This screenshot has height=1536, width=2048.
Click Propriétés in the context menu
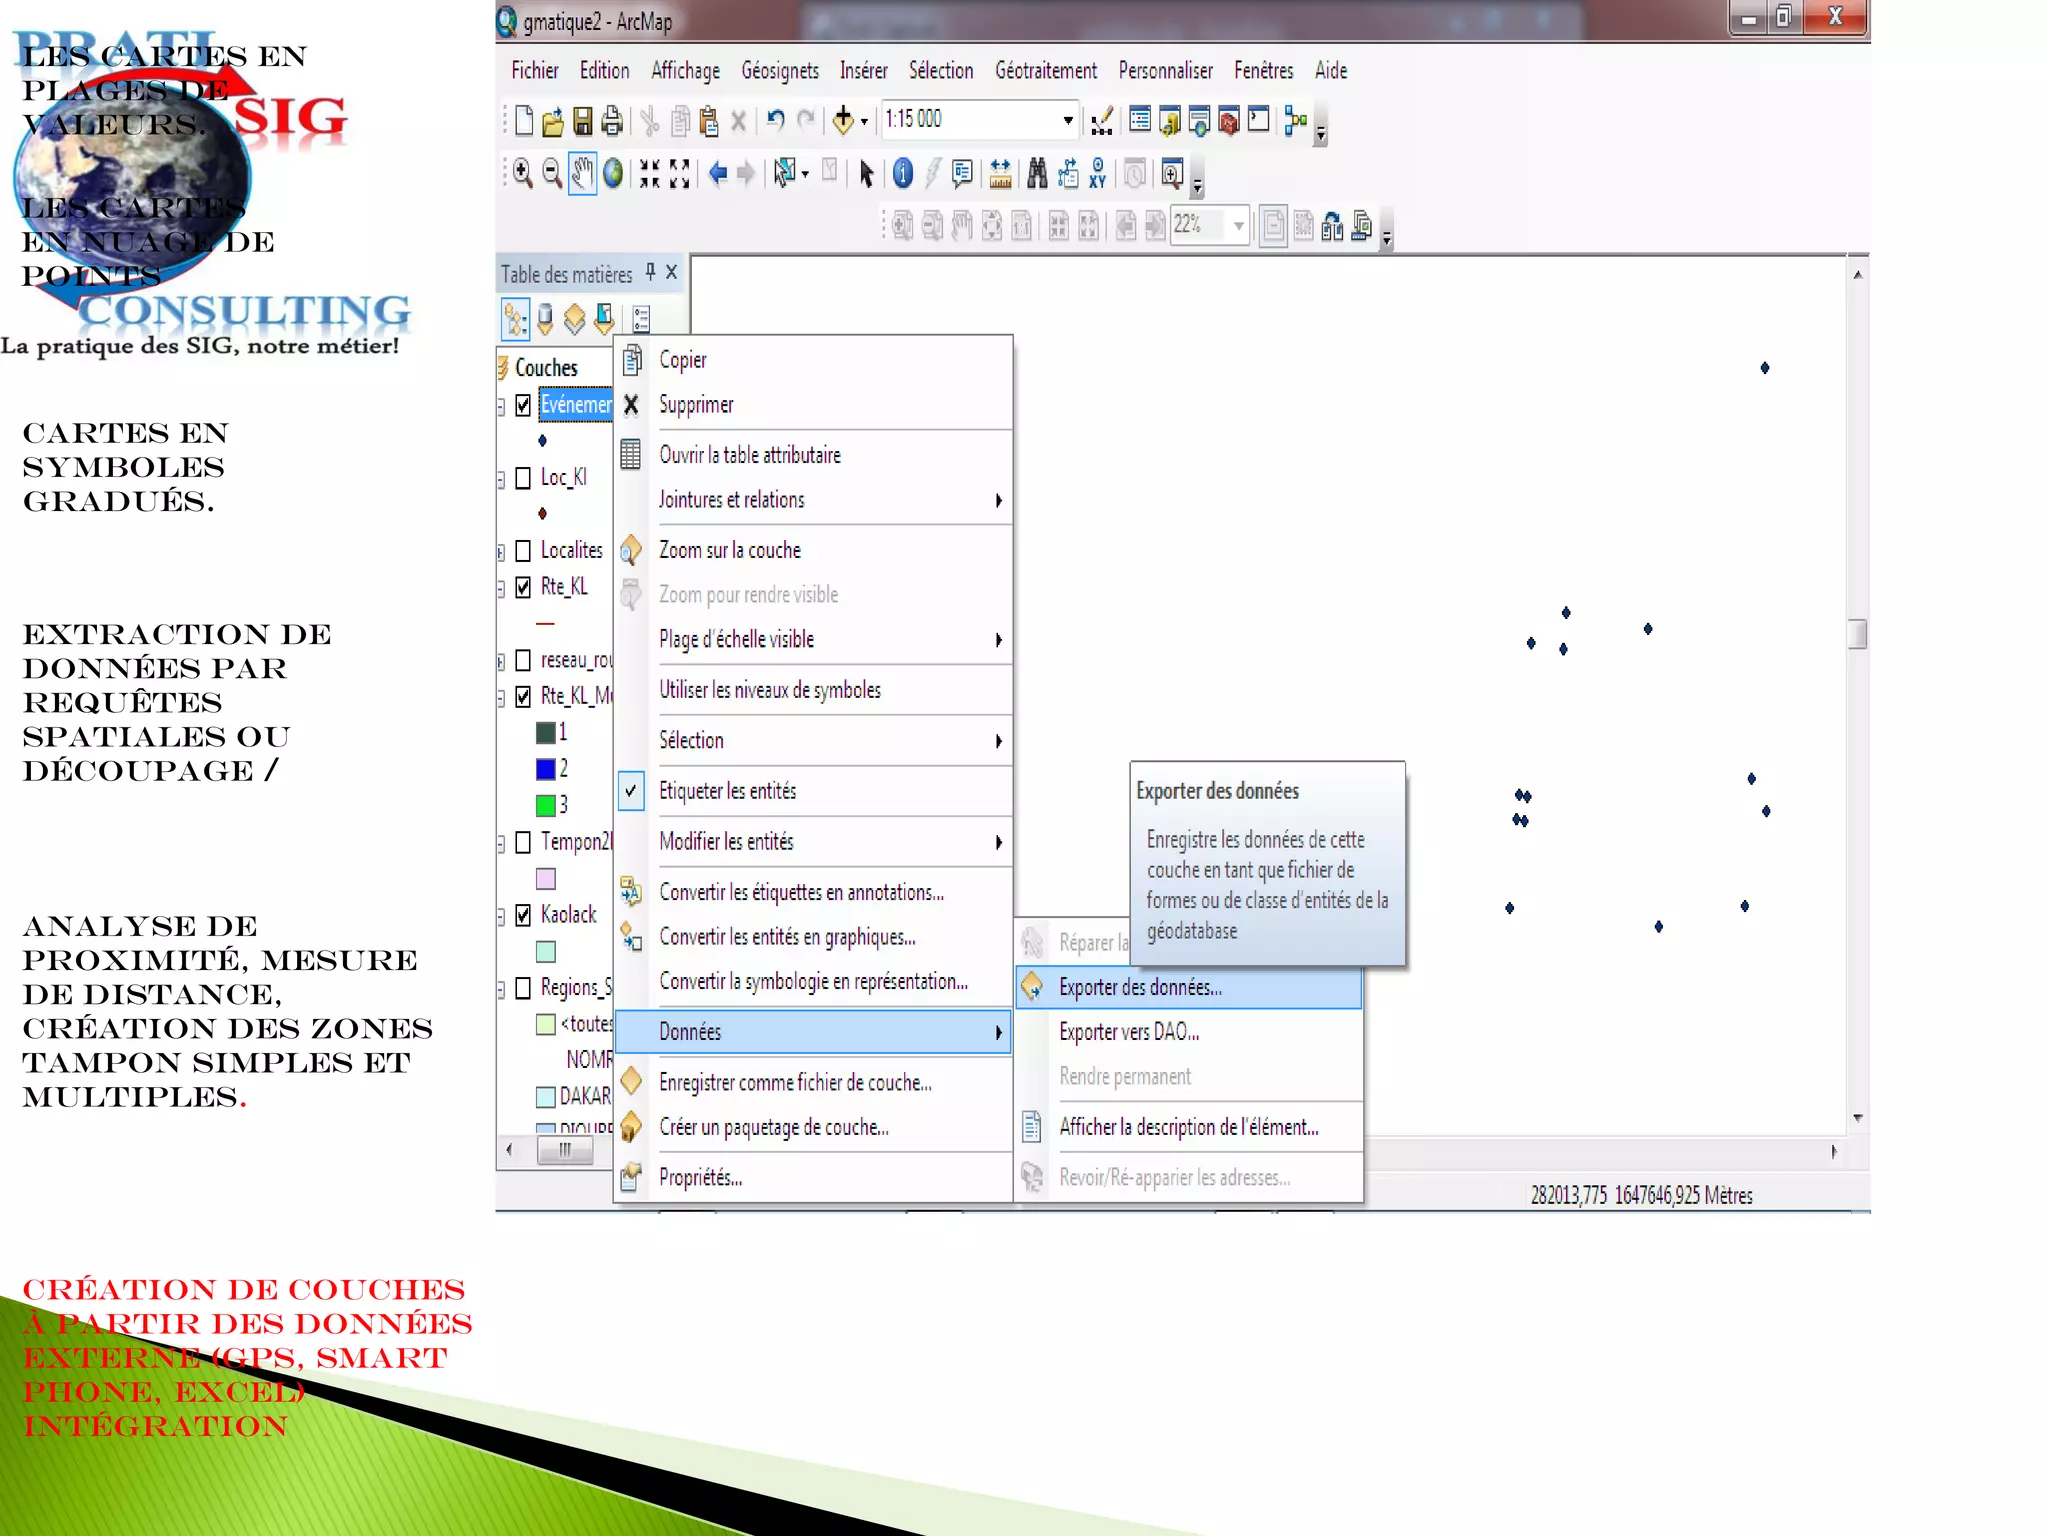tap(700, 1178)
